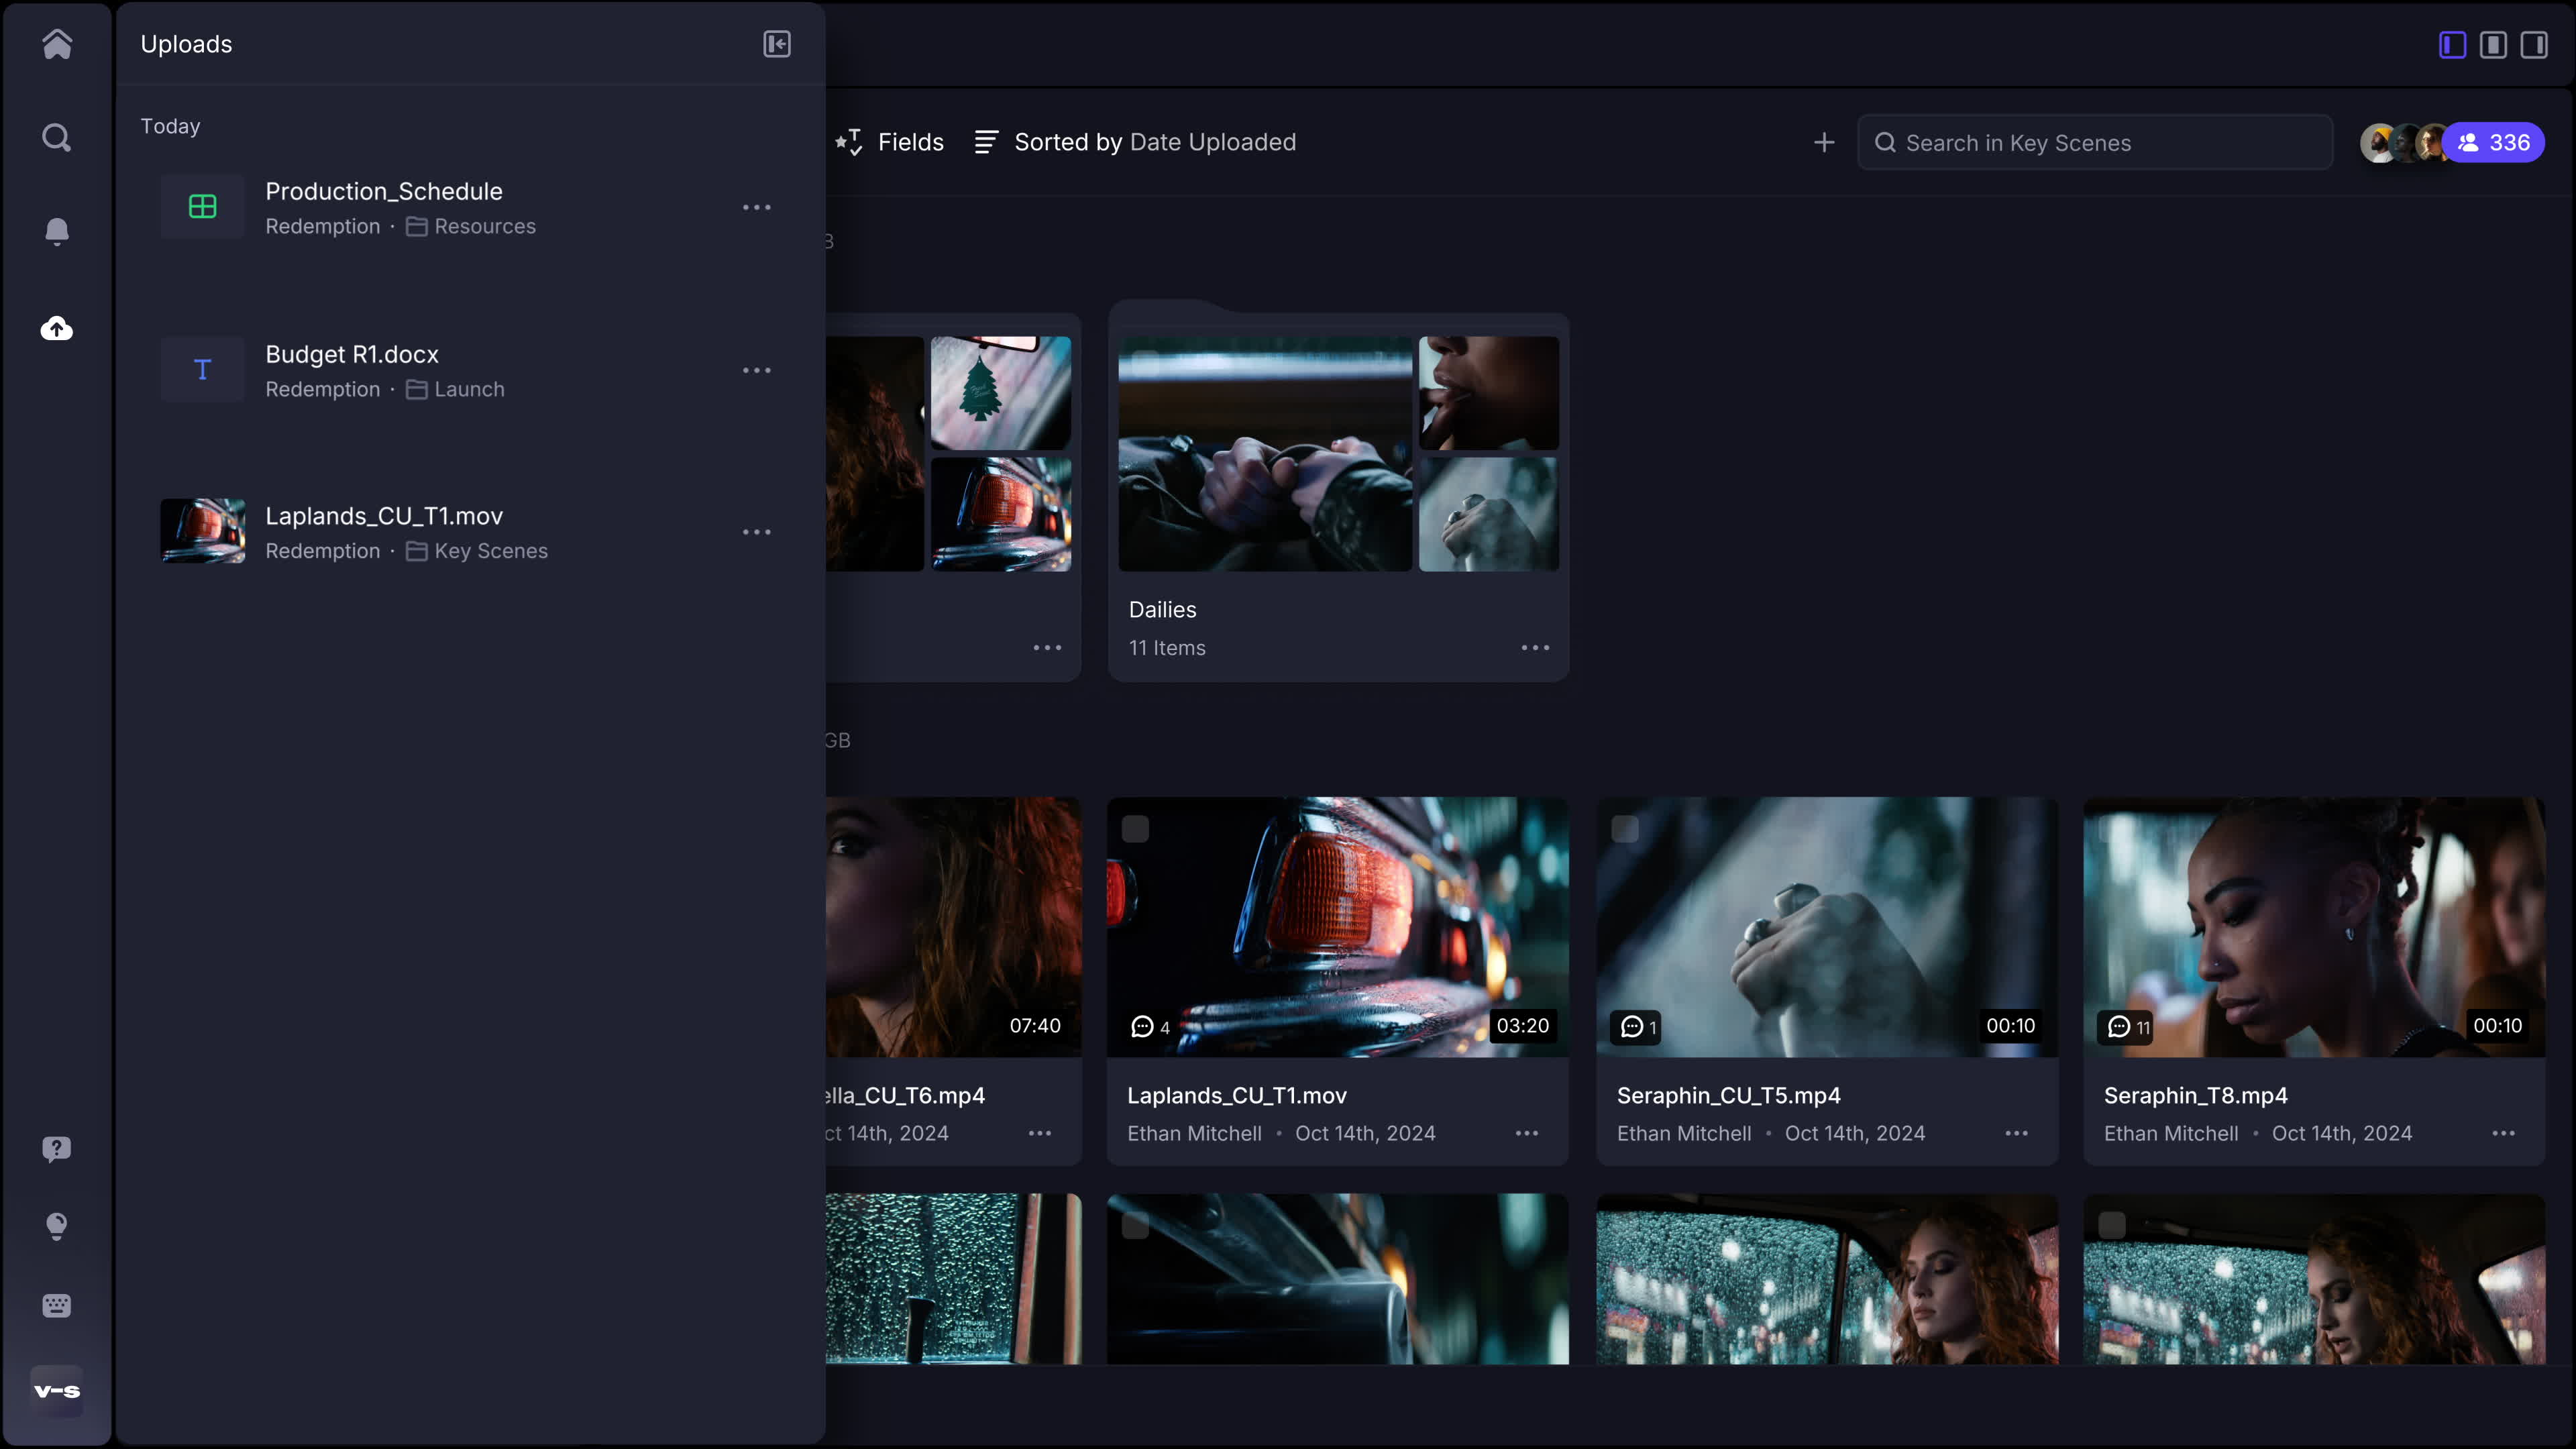Tick the checkbox on the Seraphin_CU_T5.mp4 thumbnail
Image resolution: width=2576 pixels, height=1449 pixels.
coord(1625,828)
